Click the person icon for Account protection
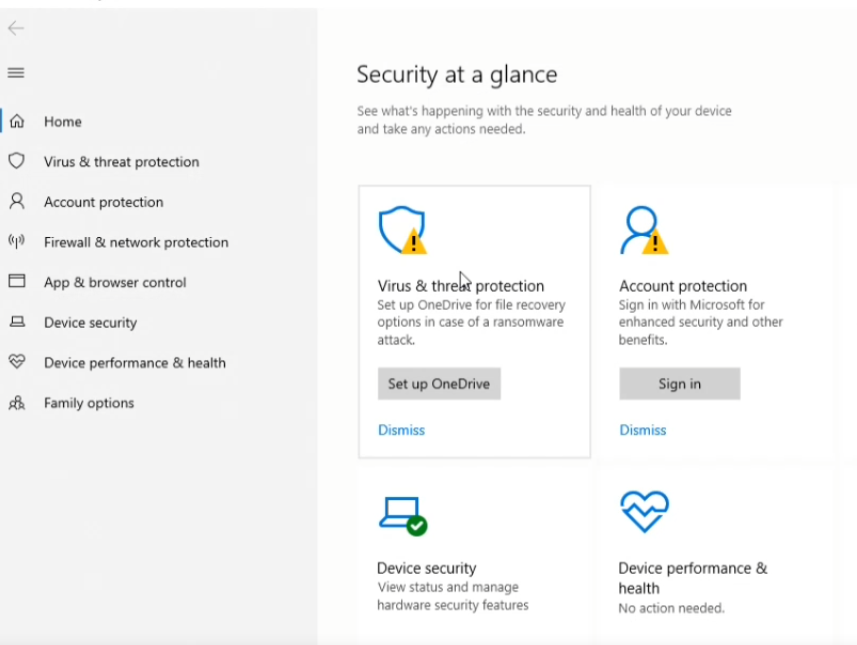 point(17,201)
